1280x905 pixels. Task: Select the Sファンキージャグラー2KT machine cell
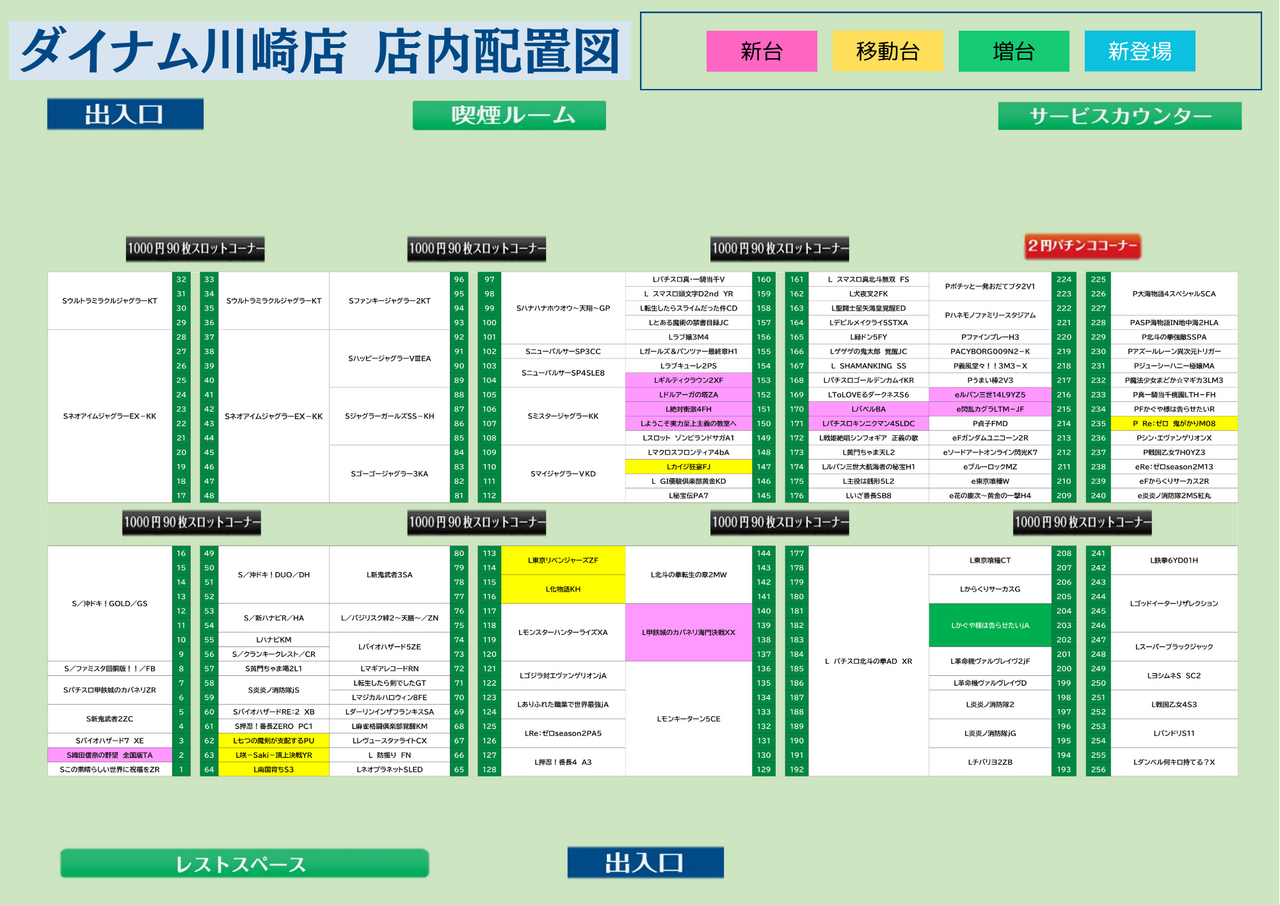[x=389, y=301]
